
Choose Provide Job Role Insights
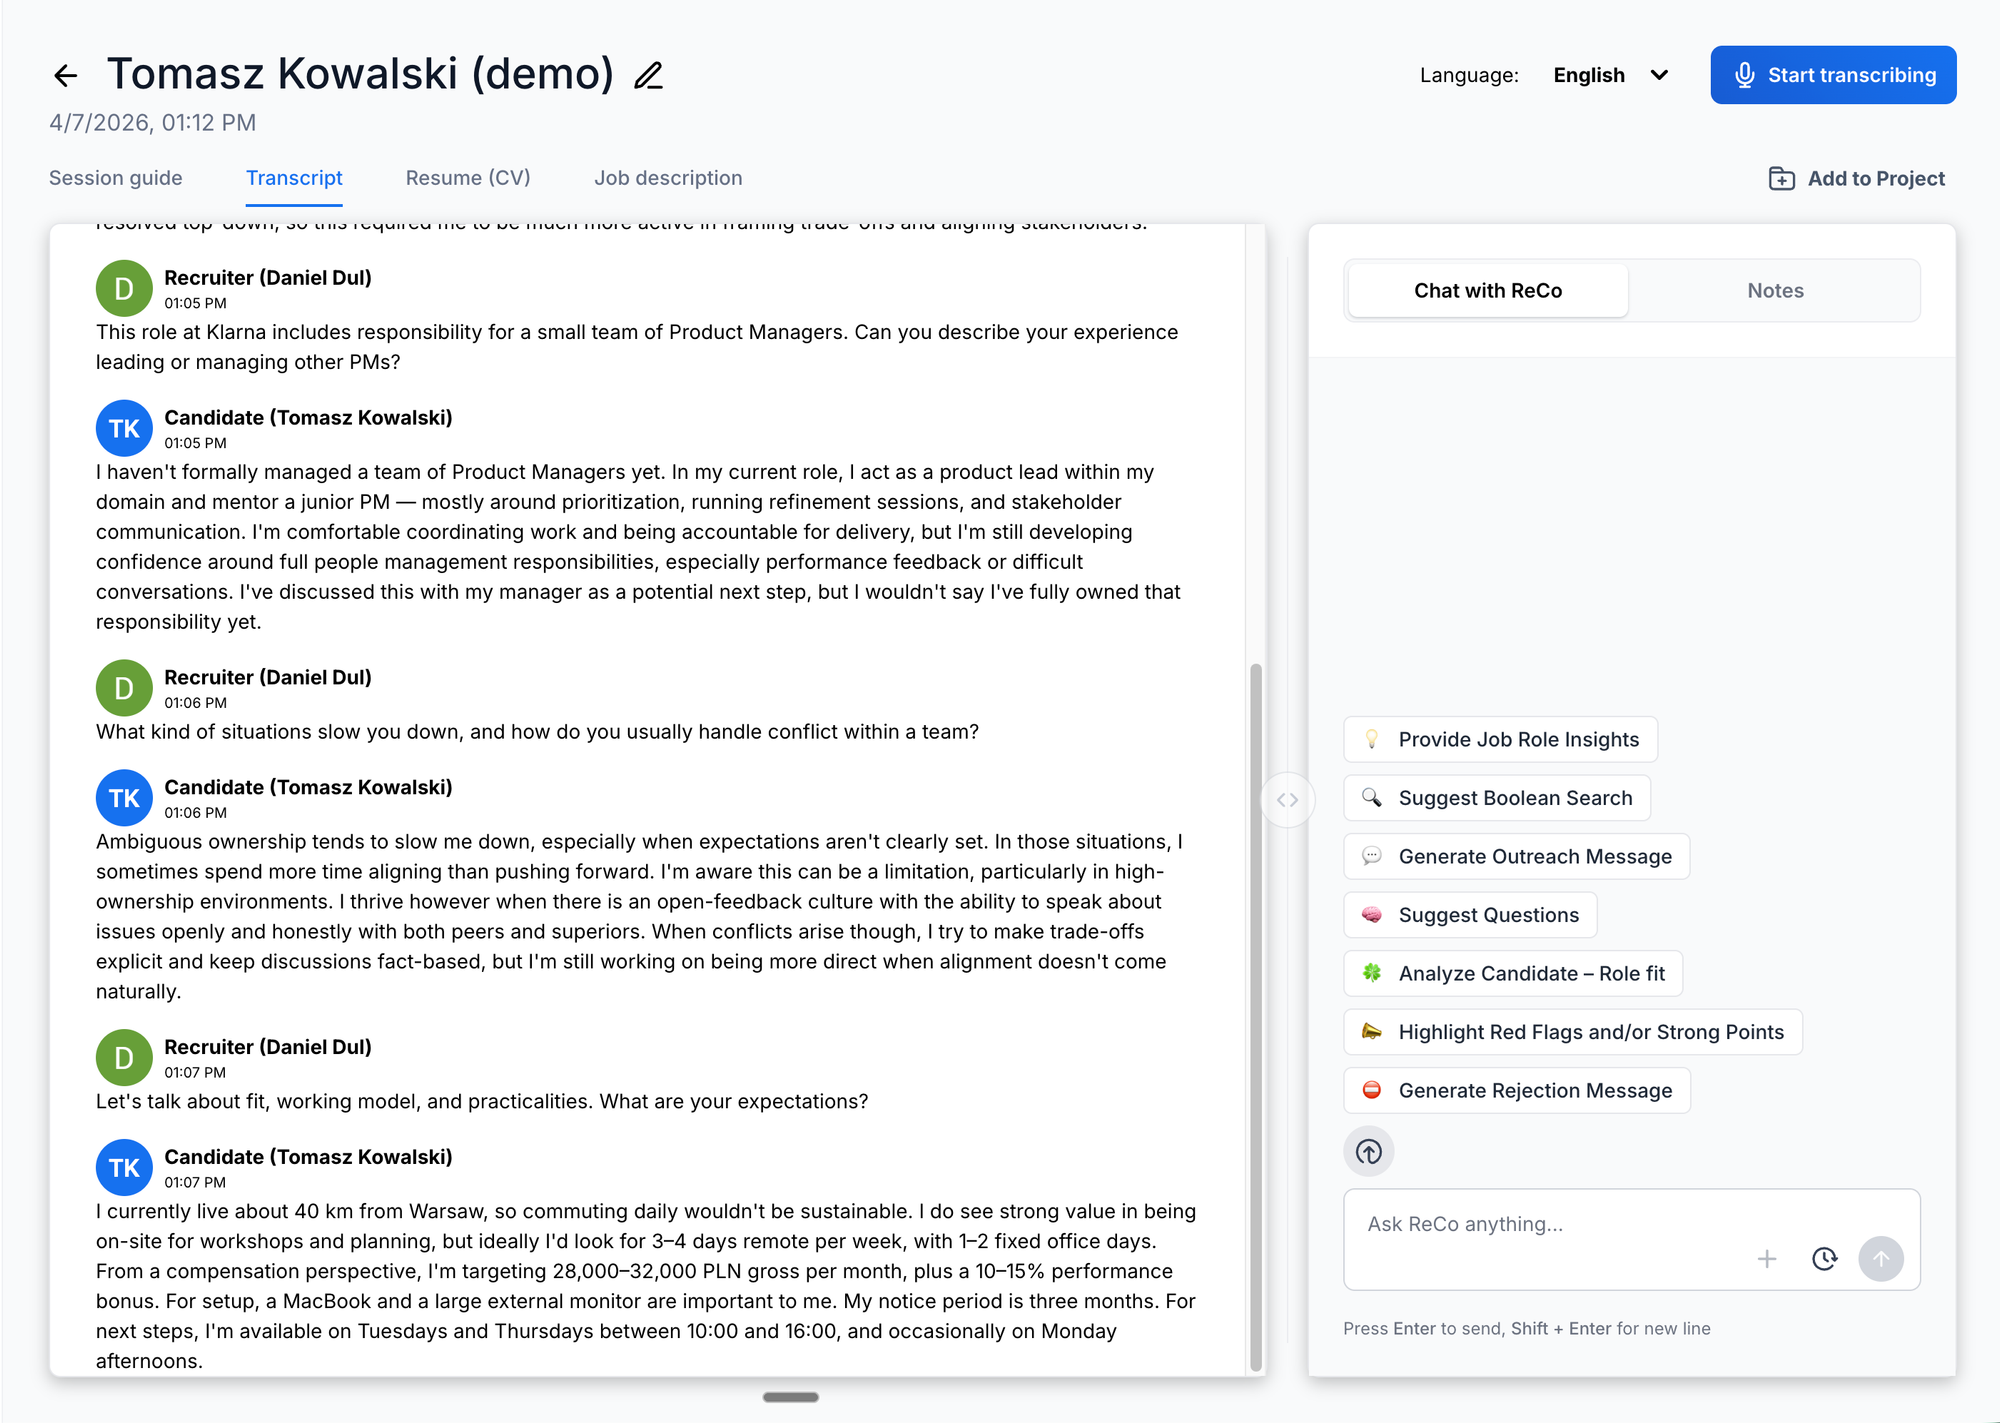1500,739
